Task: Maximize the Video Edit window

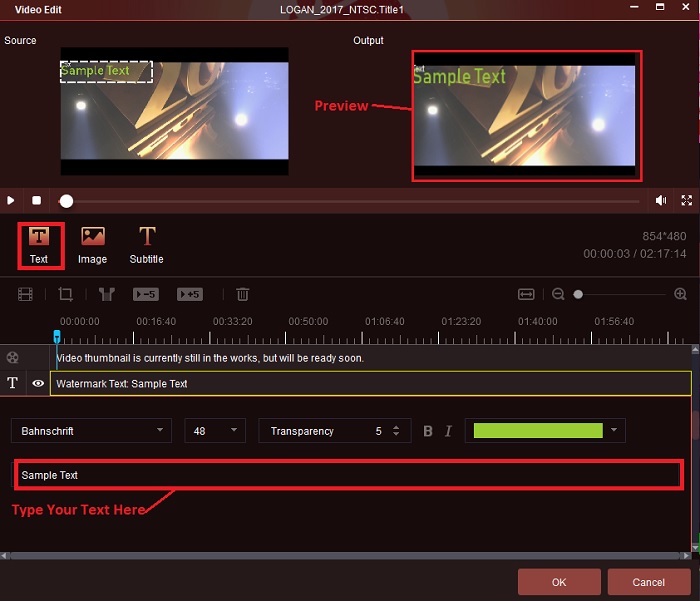Action: (660, 7)
